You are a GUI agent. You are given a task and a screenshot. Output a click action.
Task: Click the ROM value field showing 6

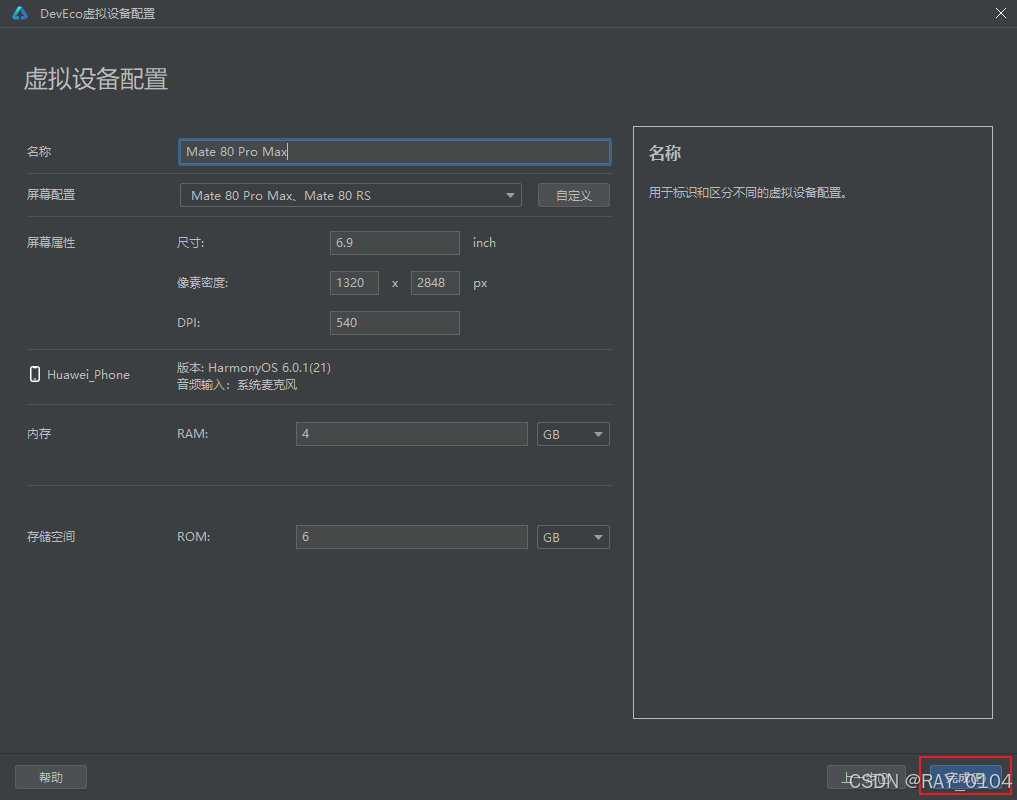(x=411, y=537)
